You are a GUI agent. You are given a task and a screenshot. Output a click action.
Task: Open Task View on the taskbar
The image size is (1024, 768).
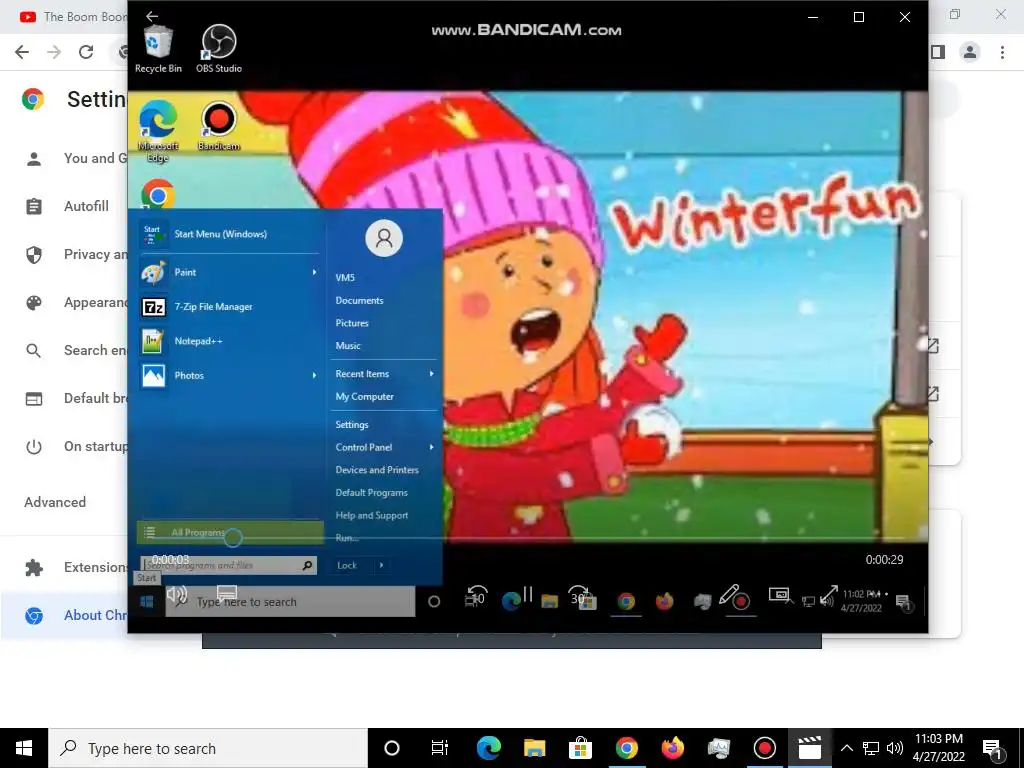click(440, 748)
